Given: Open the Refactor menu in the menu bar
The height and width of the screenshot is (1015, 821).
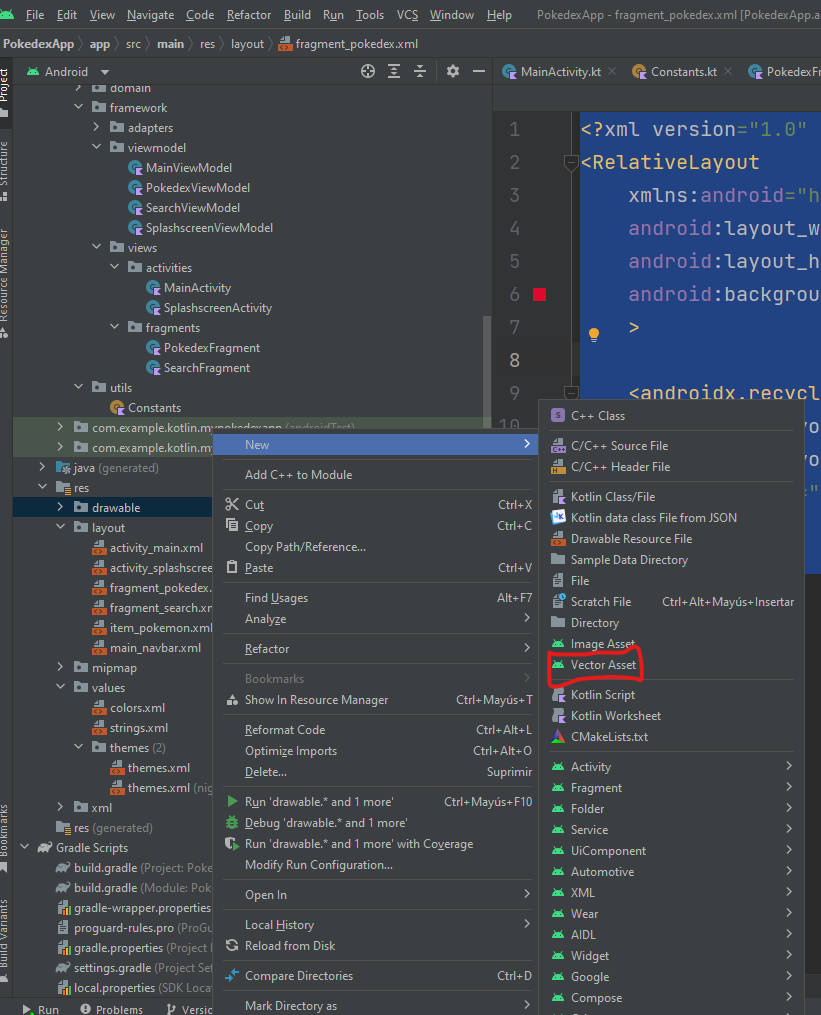Looking at the screenshot, I should pos(248,15).
